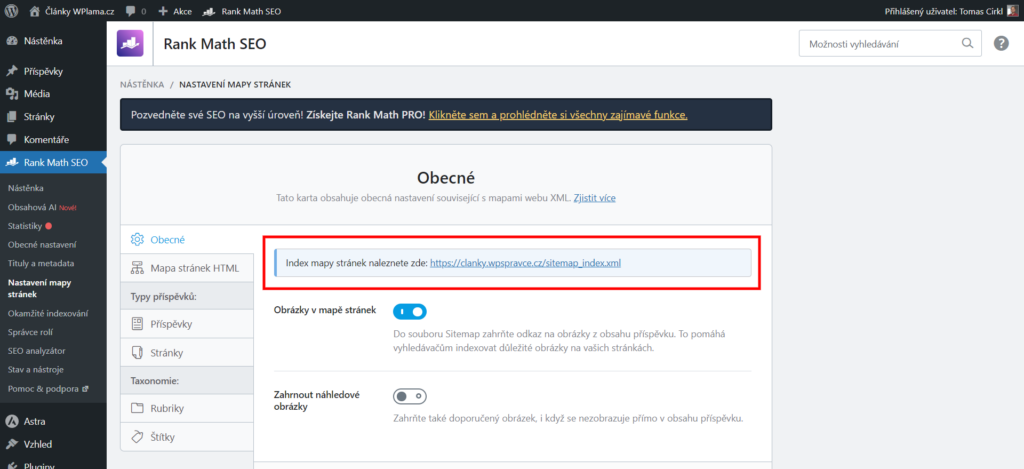Click the Stránky page icon in tabs
1024x469 pixels.
tap(137, 353)
